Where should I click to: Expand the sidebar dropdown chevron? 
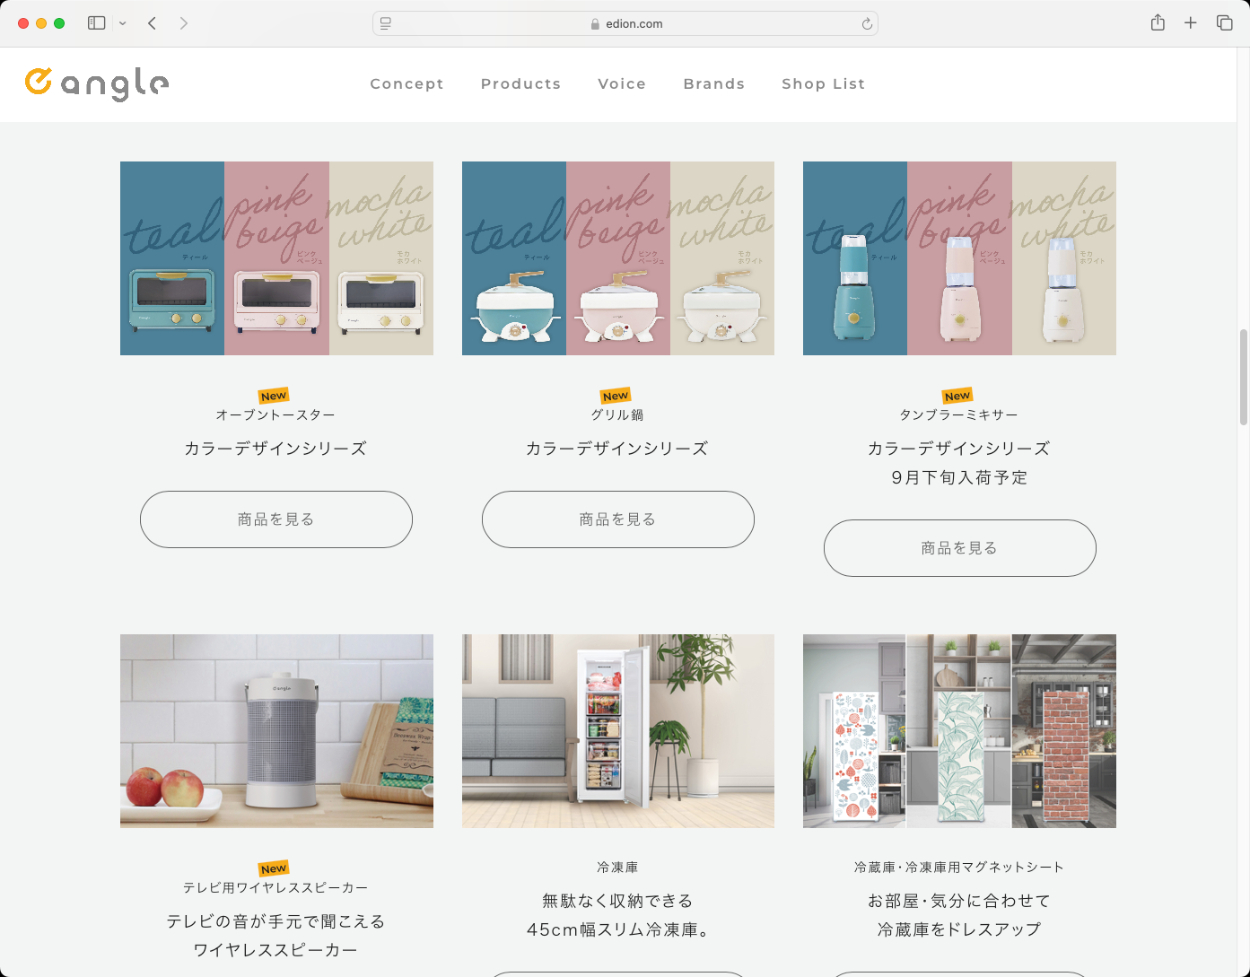pos(122,23)
